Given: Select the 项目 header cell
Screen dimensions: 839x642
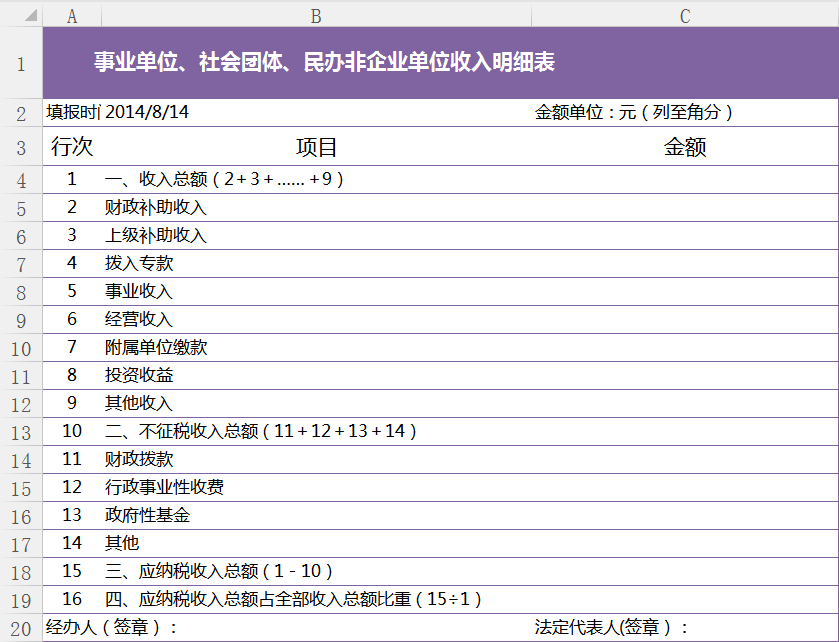Looking at the screenshot, I should 316,148.
